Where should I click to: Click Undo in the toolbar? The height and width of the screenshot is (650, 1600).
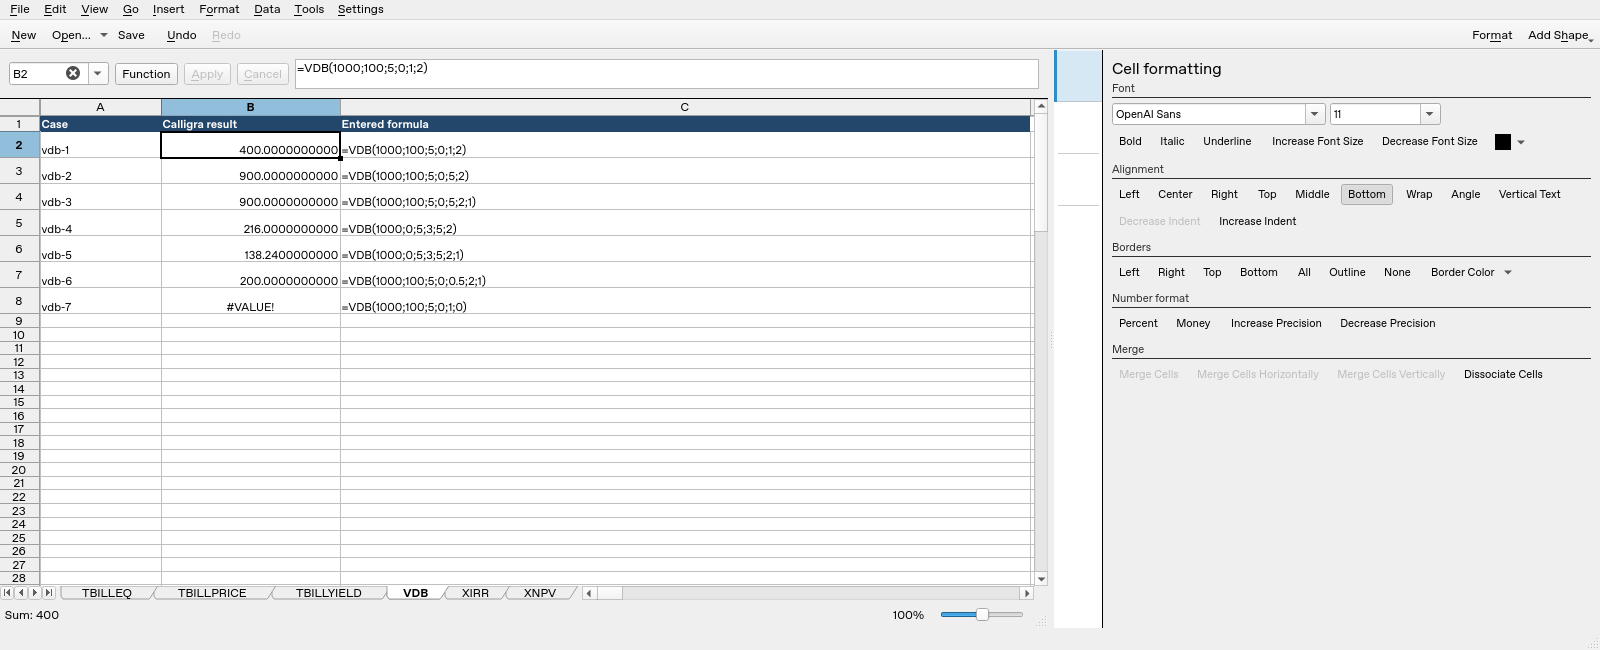[x=182, y=35]
